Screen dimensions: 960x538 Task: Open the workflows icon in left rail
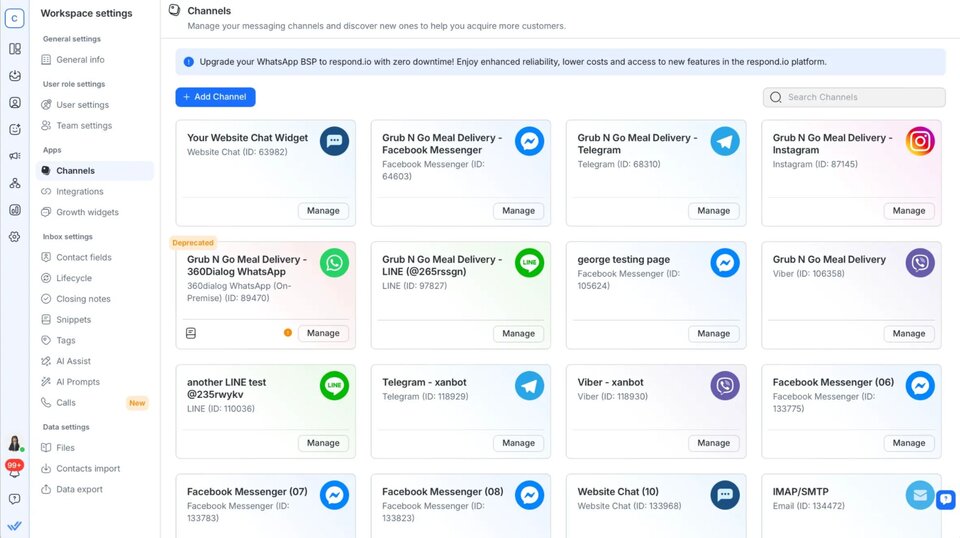point(15,183)
